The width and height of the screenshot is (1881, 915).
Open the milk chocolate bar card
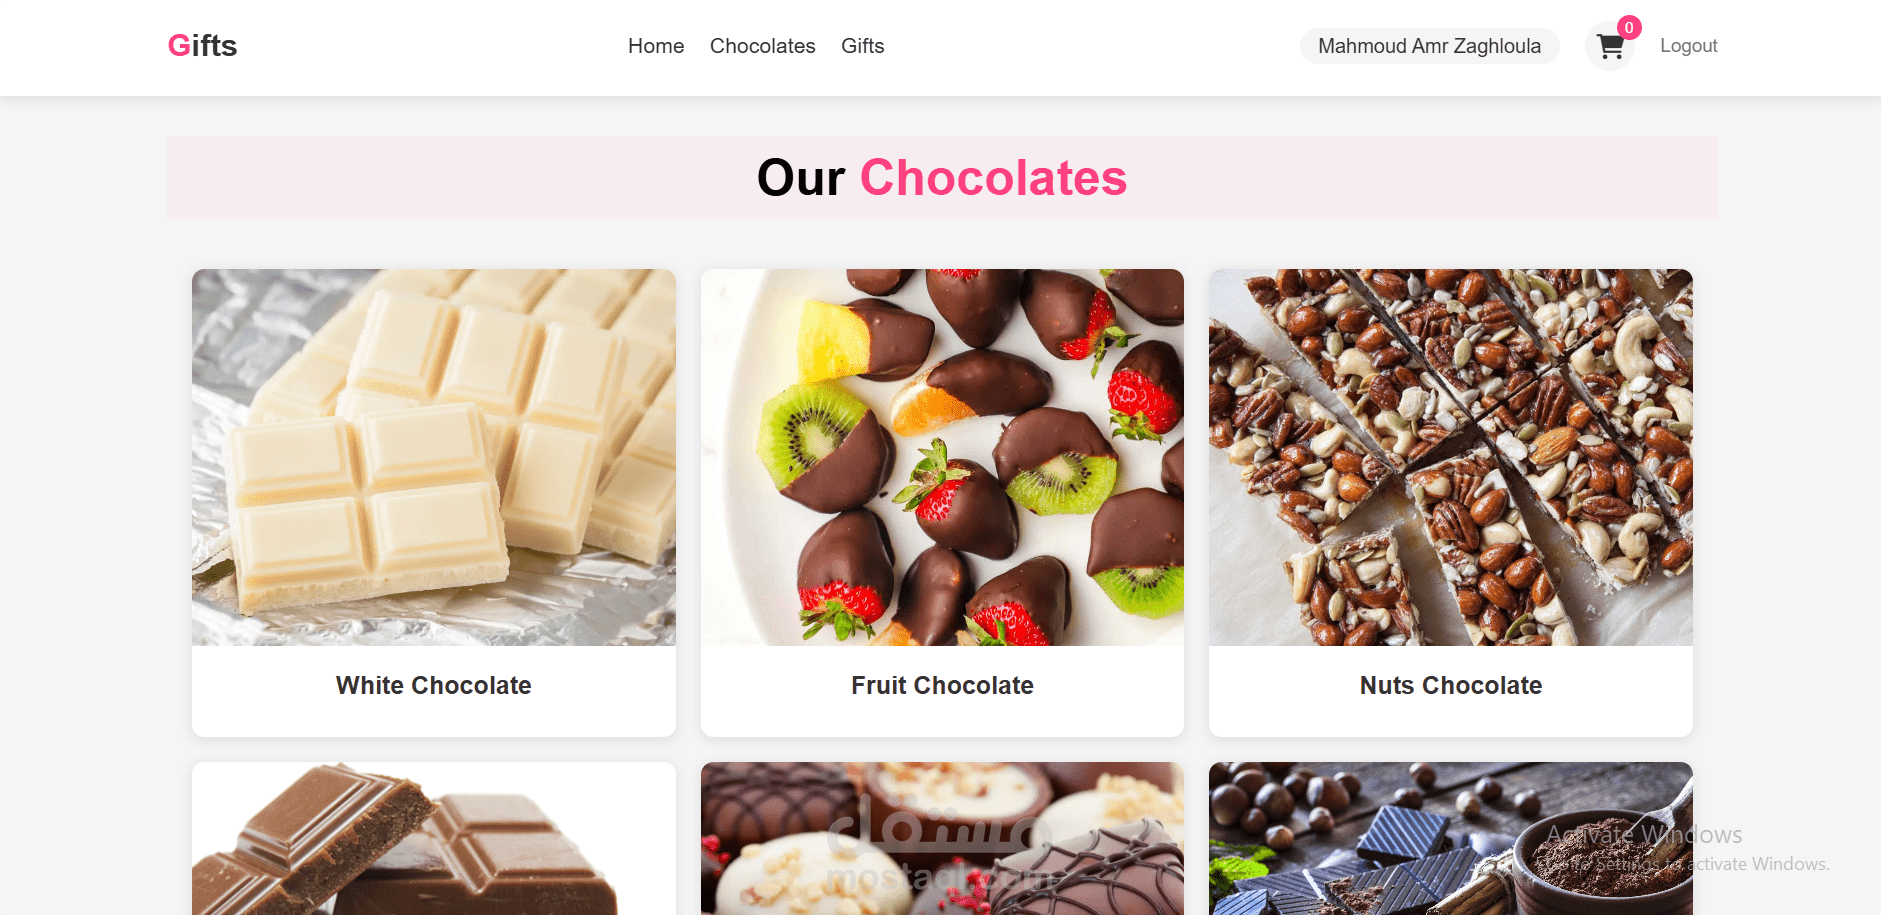[434, 839]
